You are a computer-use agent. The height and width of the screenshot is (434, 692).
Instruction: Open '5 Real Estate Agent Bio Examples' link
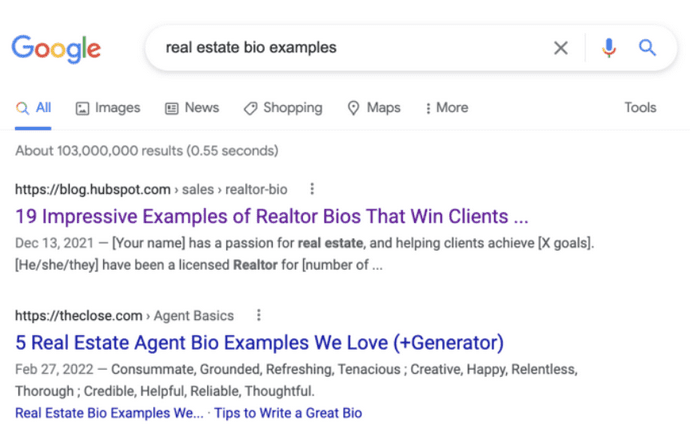point(260,343)
